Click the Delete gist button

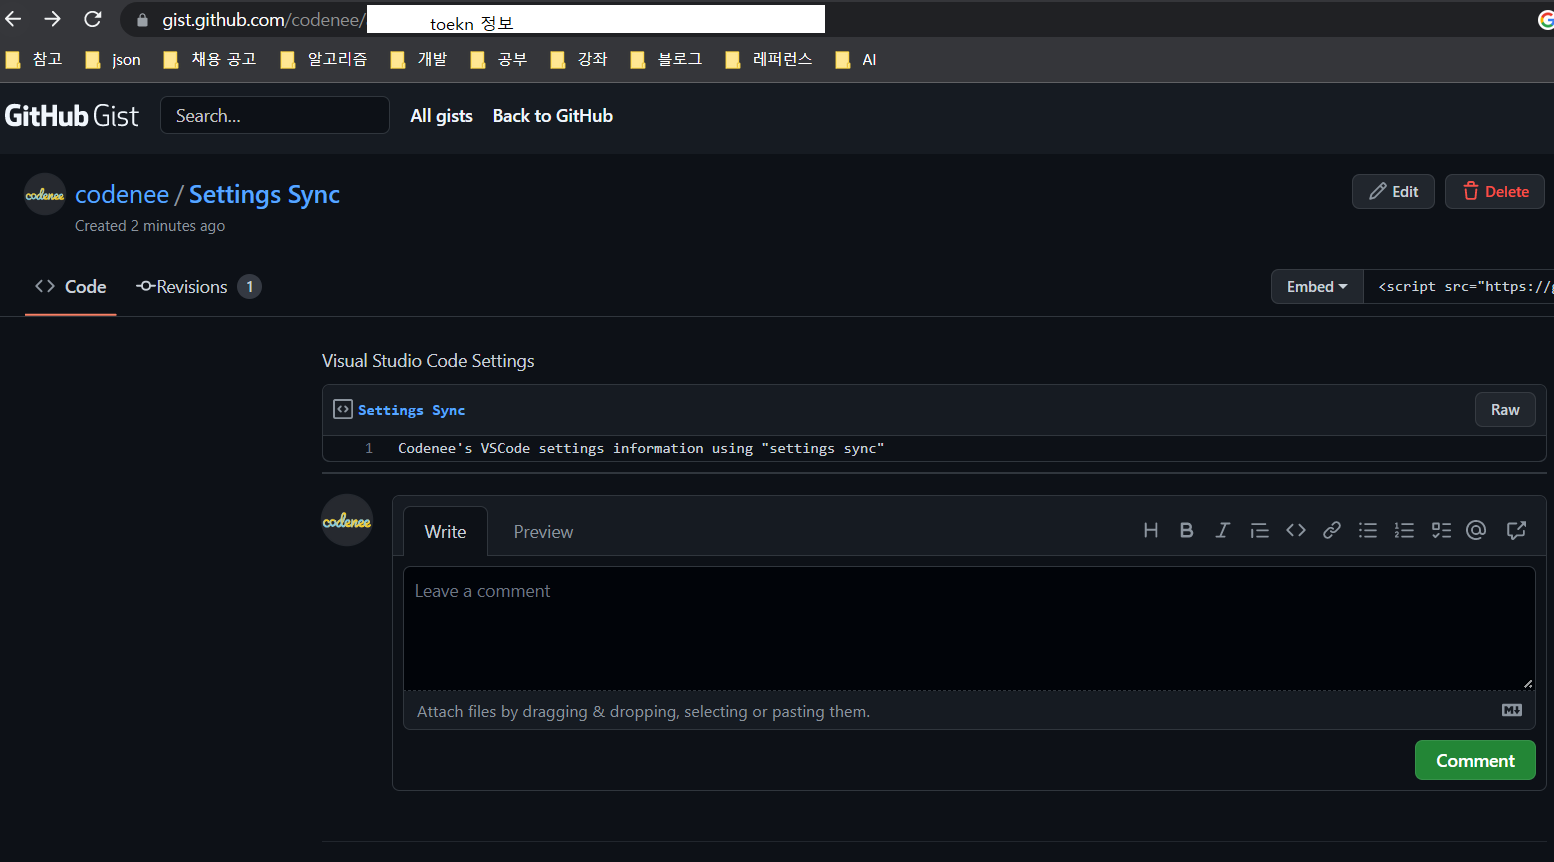click(1495, 191)
